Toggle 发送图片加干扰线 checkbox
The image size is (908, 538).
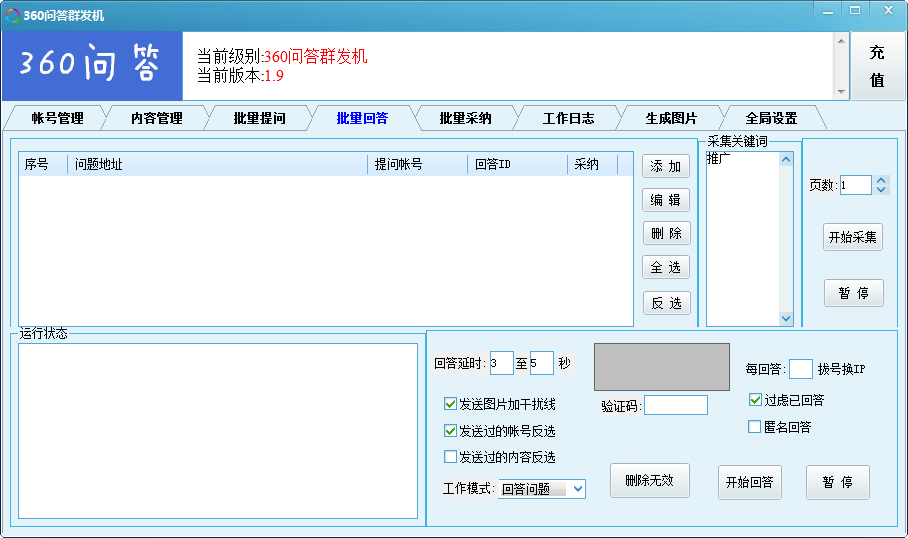pos(450,404)
